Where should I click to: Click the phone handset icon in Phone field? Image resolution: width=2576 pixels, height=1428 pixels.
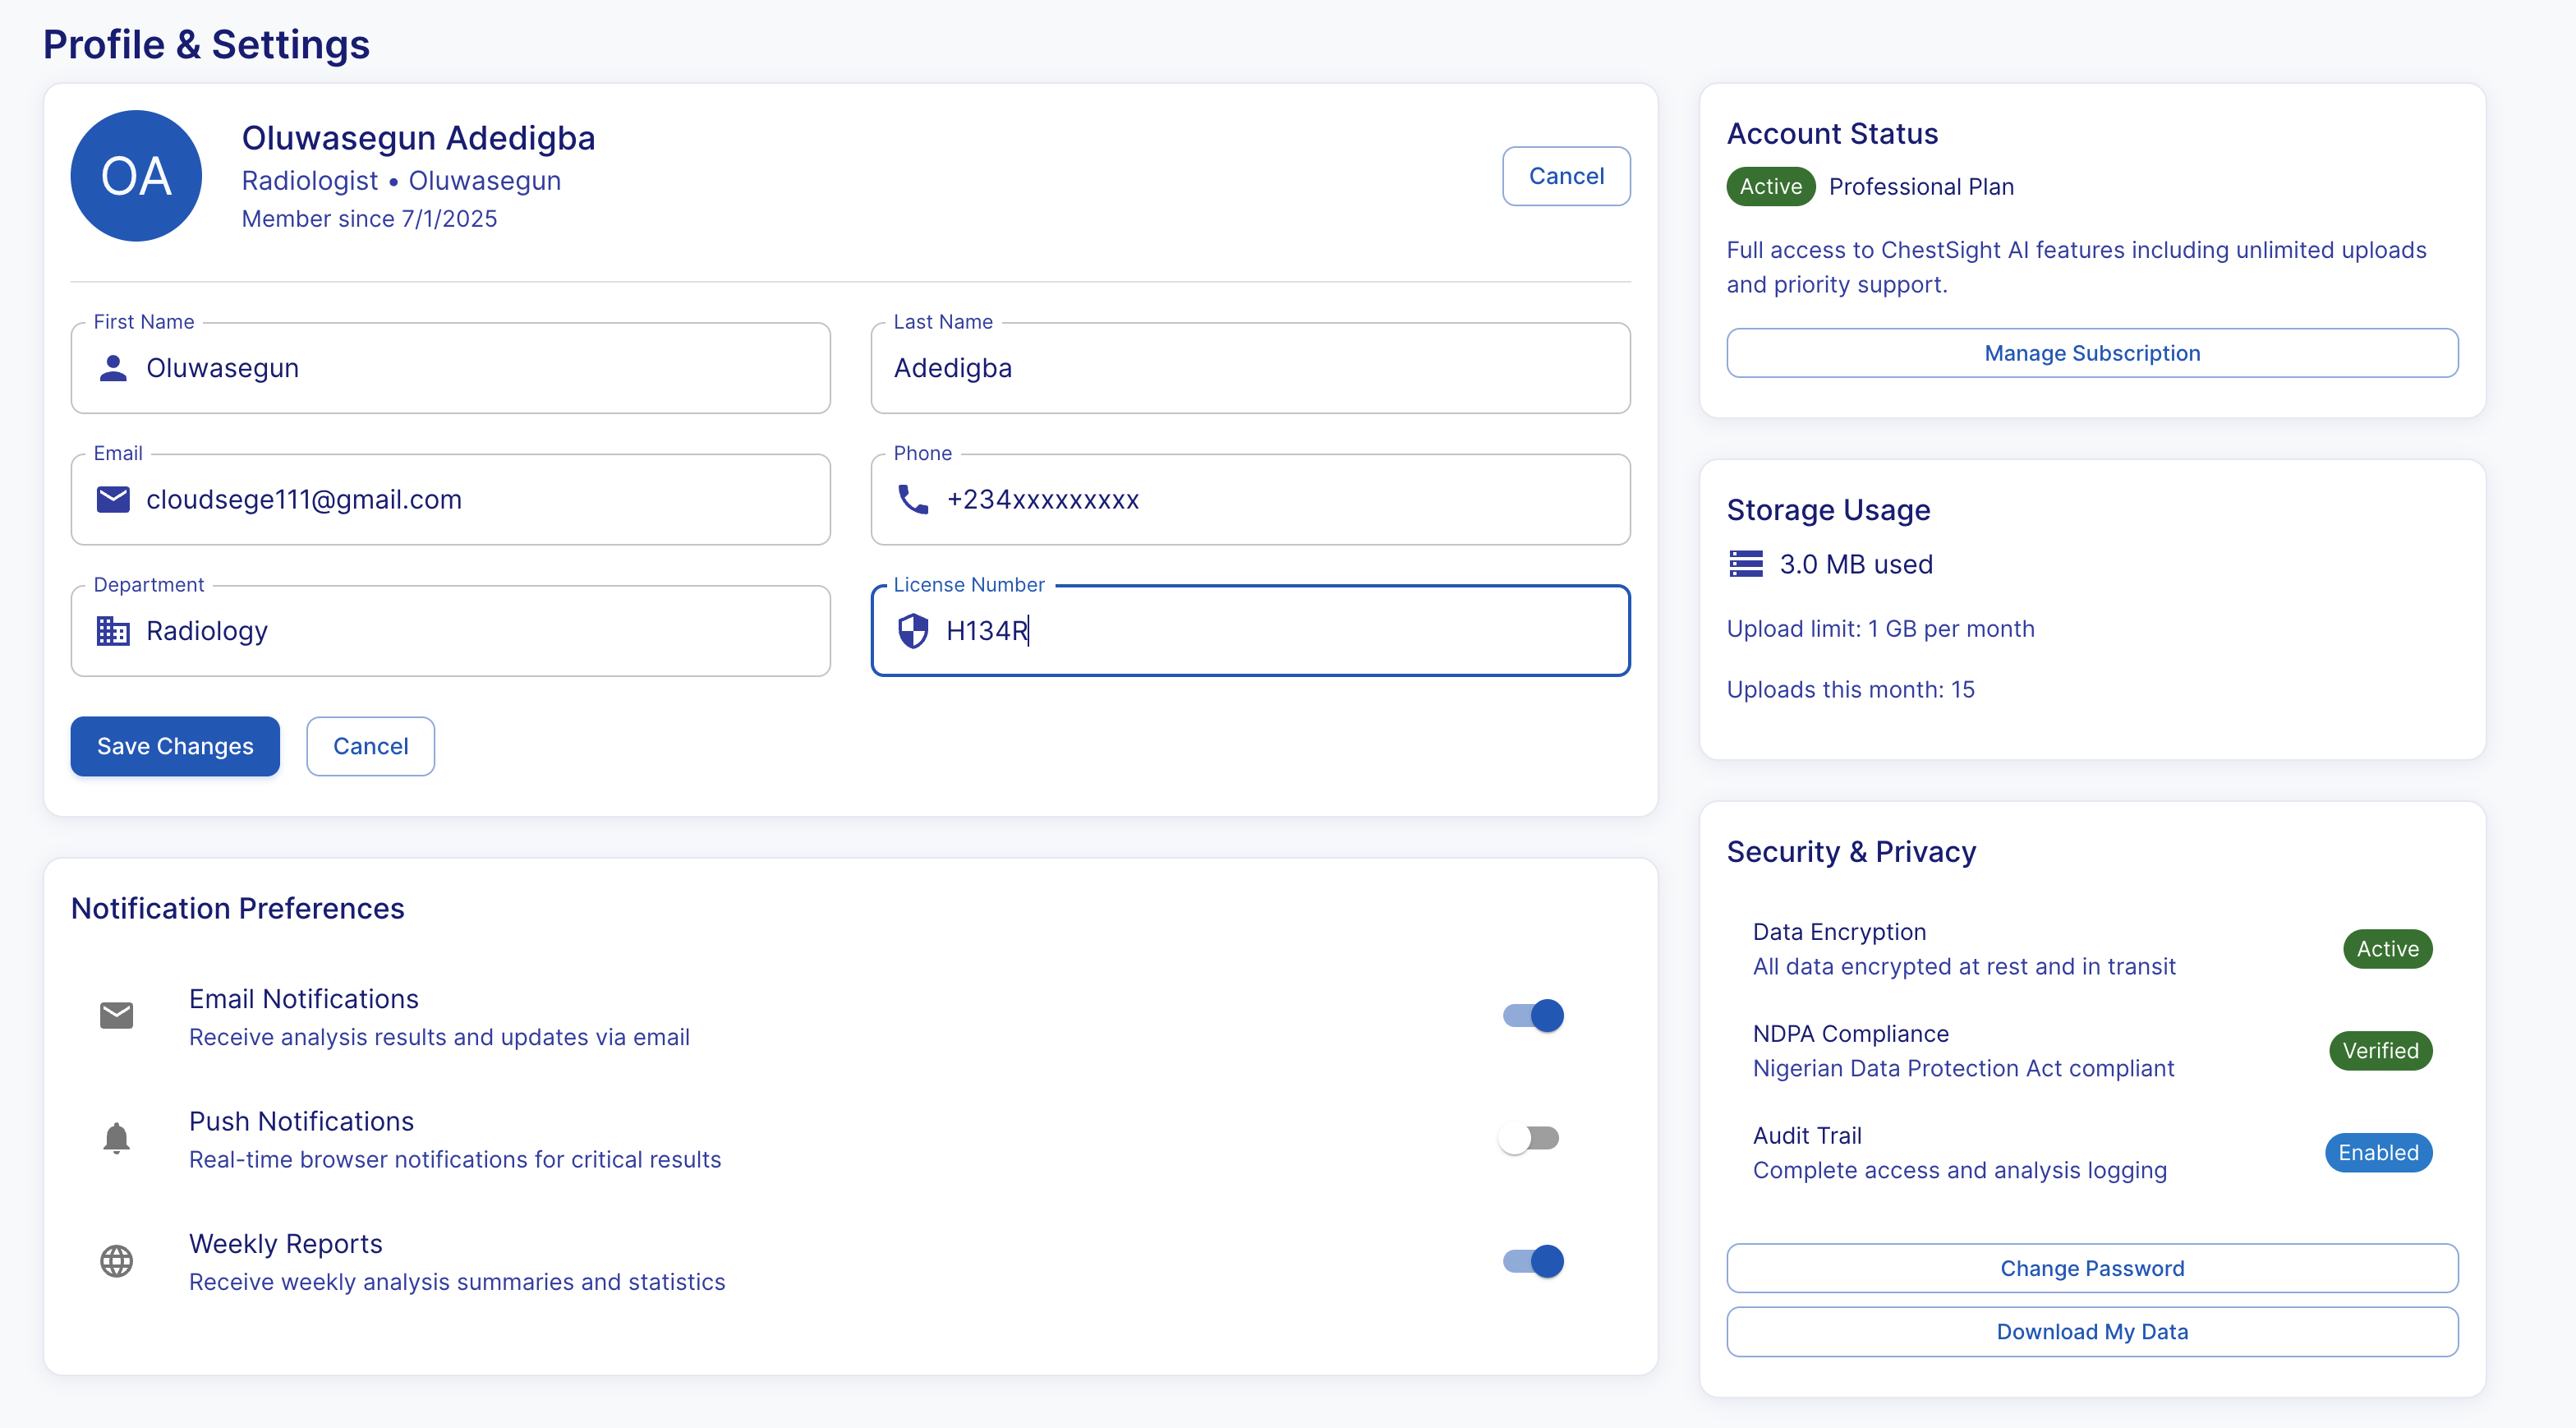click(x=913, y=499)
